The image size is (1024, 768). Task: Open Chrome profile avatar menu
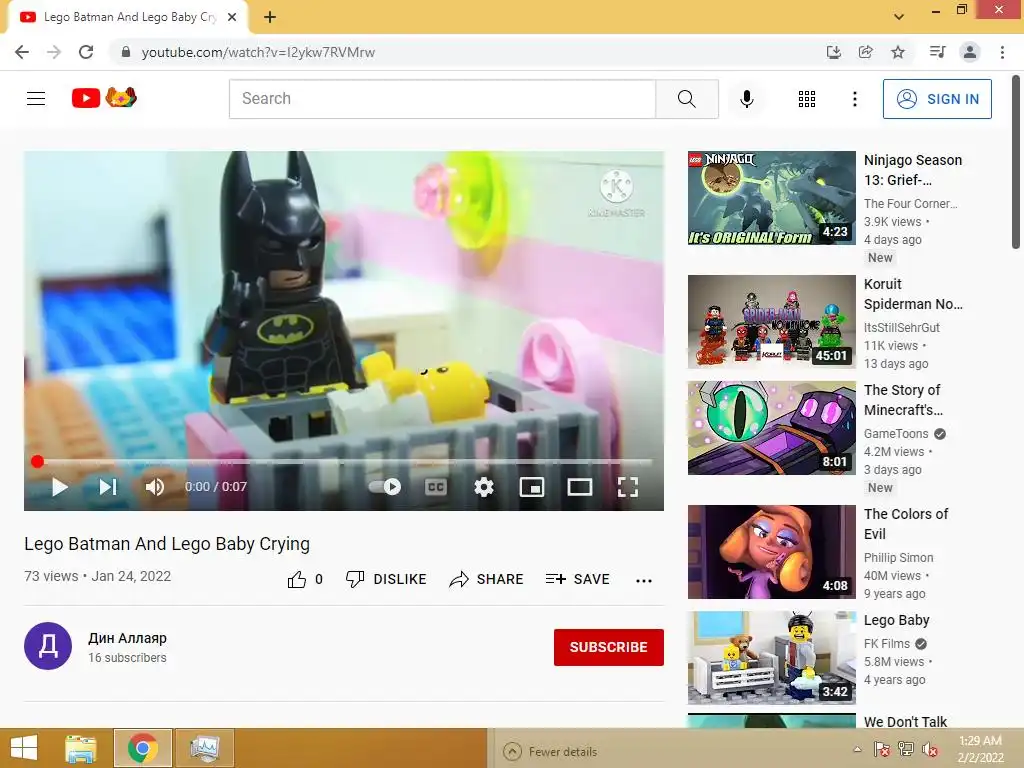coord(970,52)
